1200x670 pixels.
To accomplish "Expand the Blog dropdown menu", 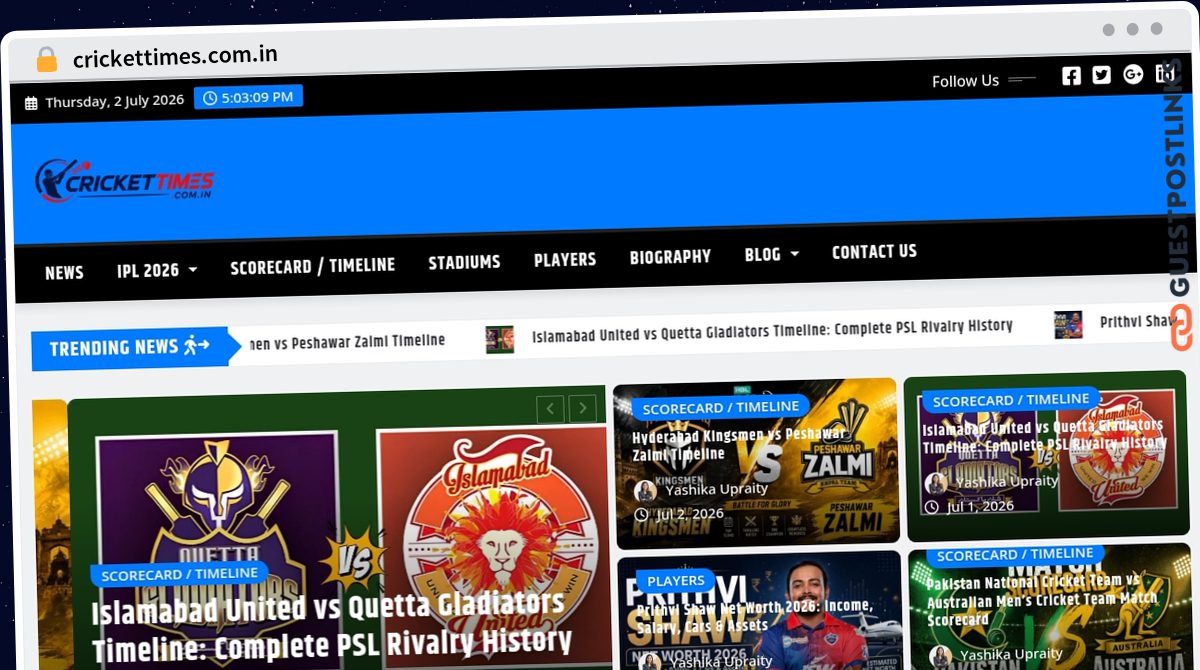I will pyautogui.click(x=771, y=254).
